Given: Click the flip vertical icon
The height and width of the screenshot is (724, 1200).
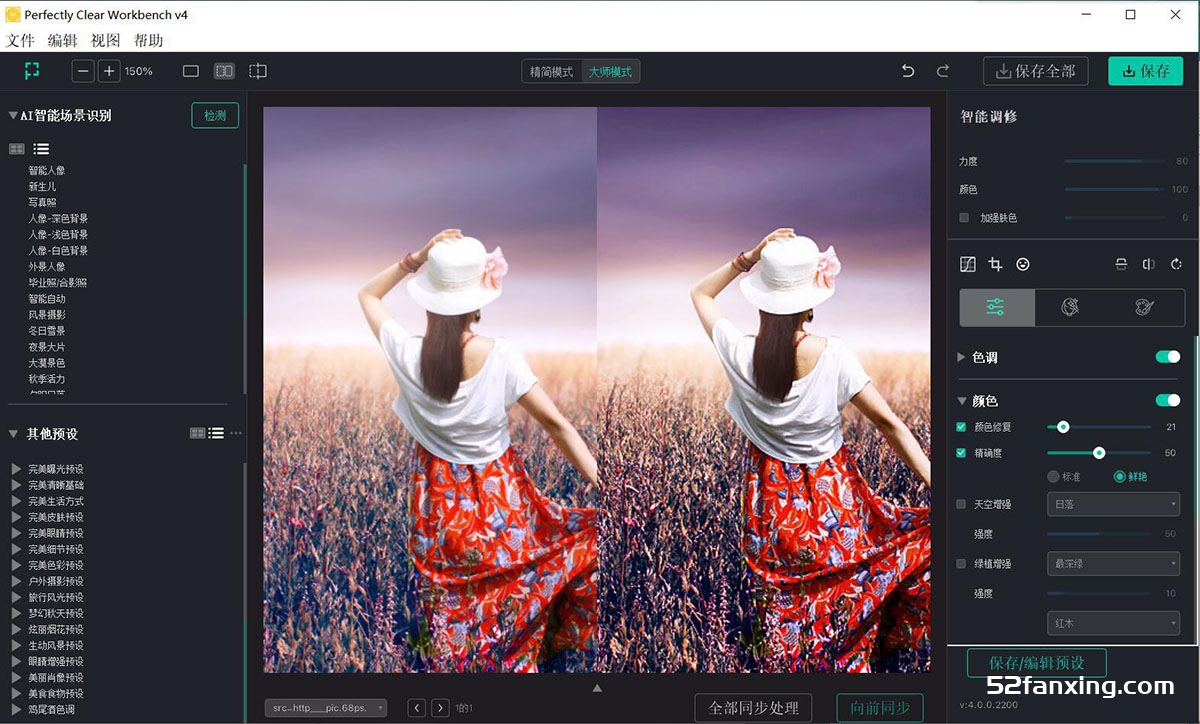Looking at the screenshot, I should pyautogui.click(x=1121, y=264).
